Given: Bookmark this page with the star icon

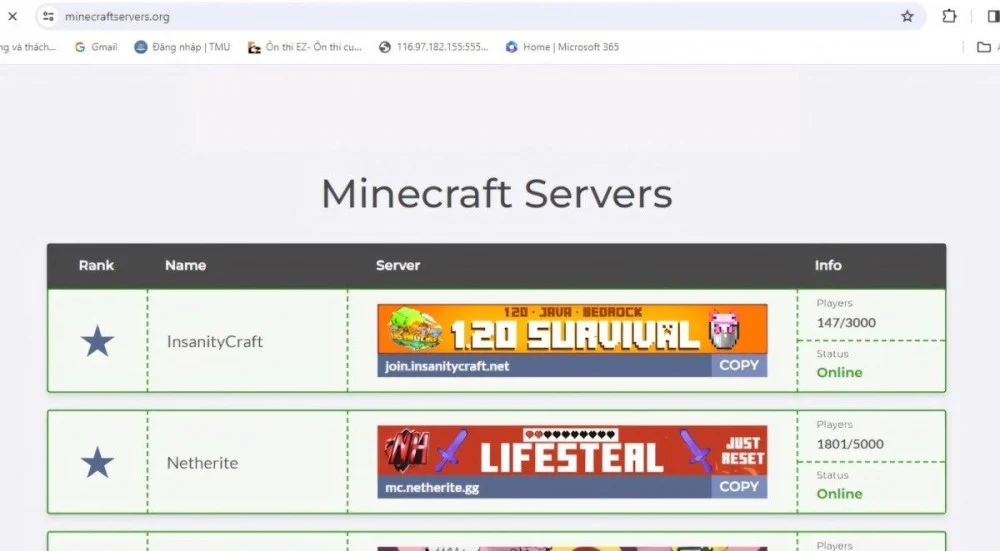Looking at the screenshot, I should click(x=907, y=17).
